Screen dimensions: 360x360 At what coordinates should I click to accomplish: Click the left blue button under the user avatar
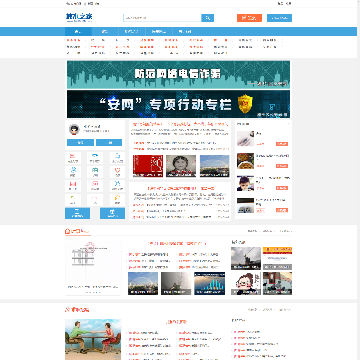80,143
